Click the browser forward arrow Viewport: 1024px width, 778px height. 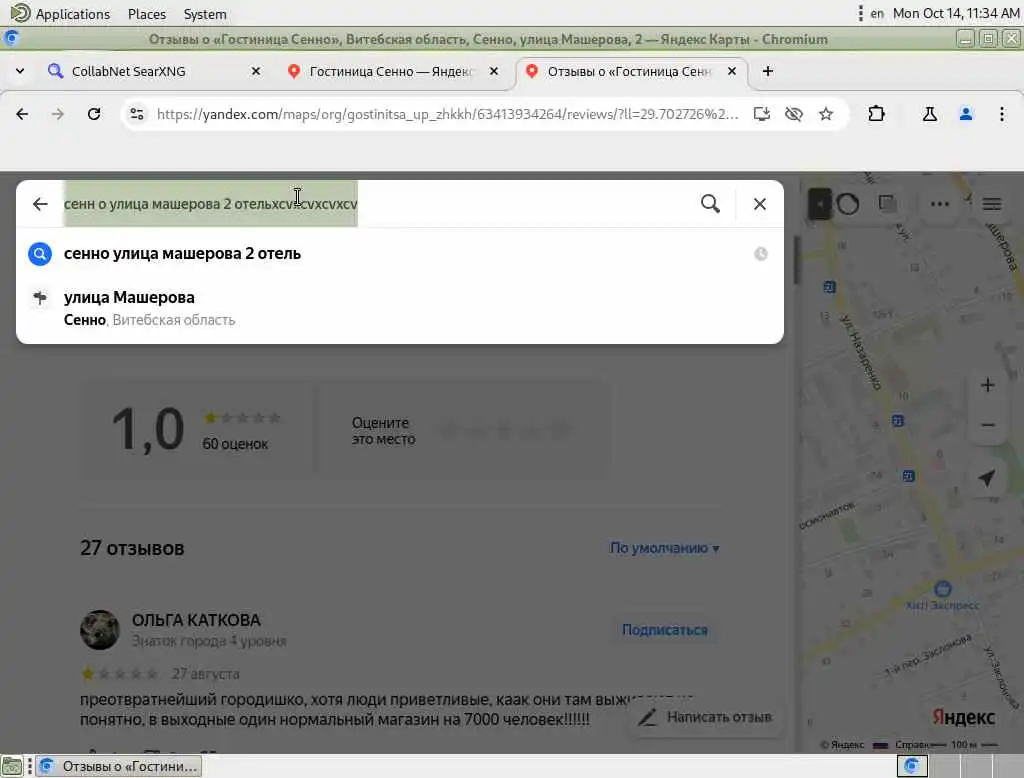click(x=58, y=114)
